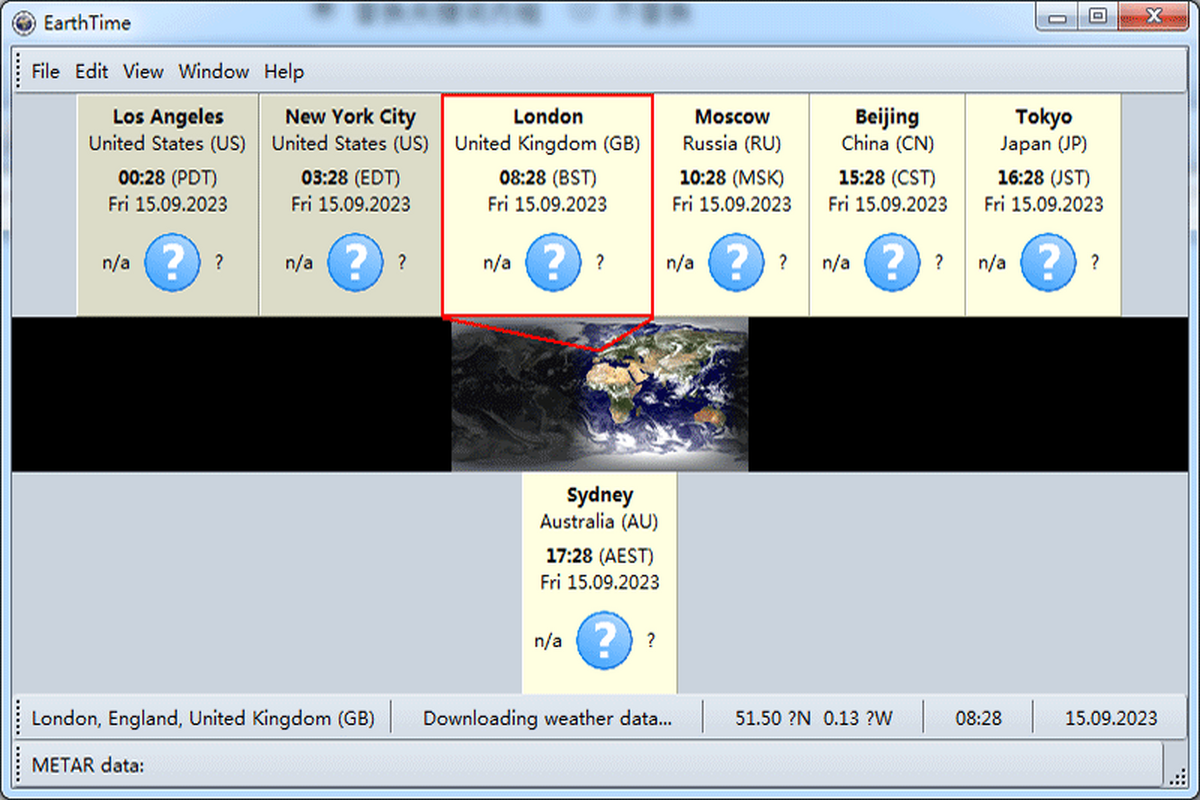Open the File menu
The height and width of the screenshot is (800, 1200).
pyautogui.click(x=45, y=71)
